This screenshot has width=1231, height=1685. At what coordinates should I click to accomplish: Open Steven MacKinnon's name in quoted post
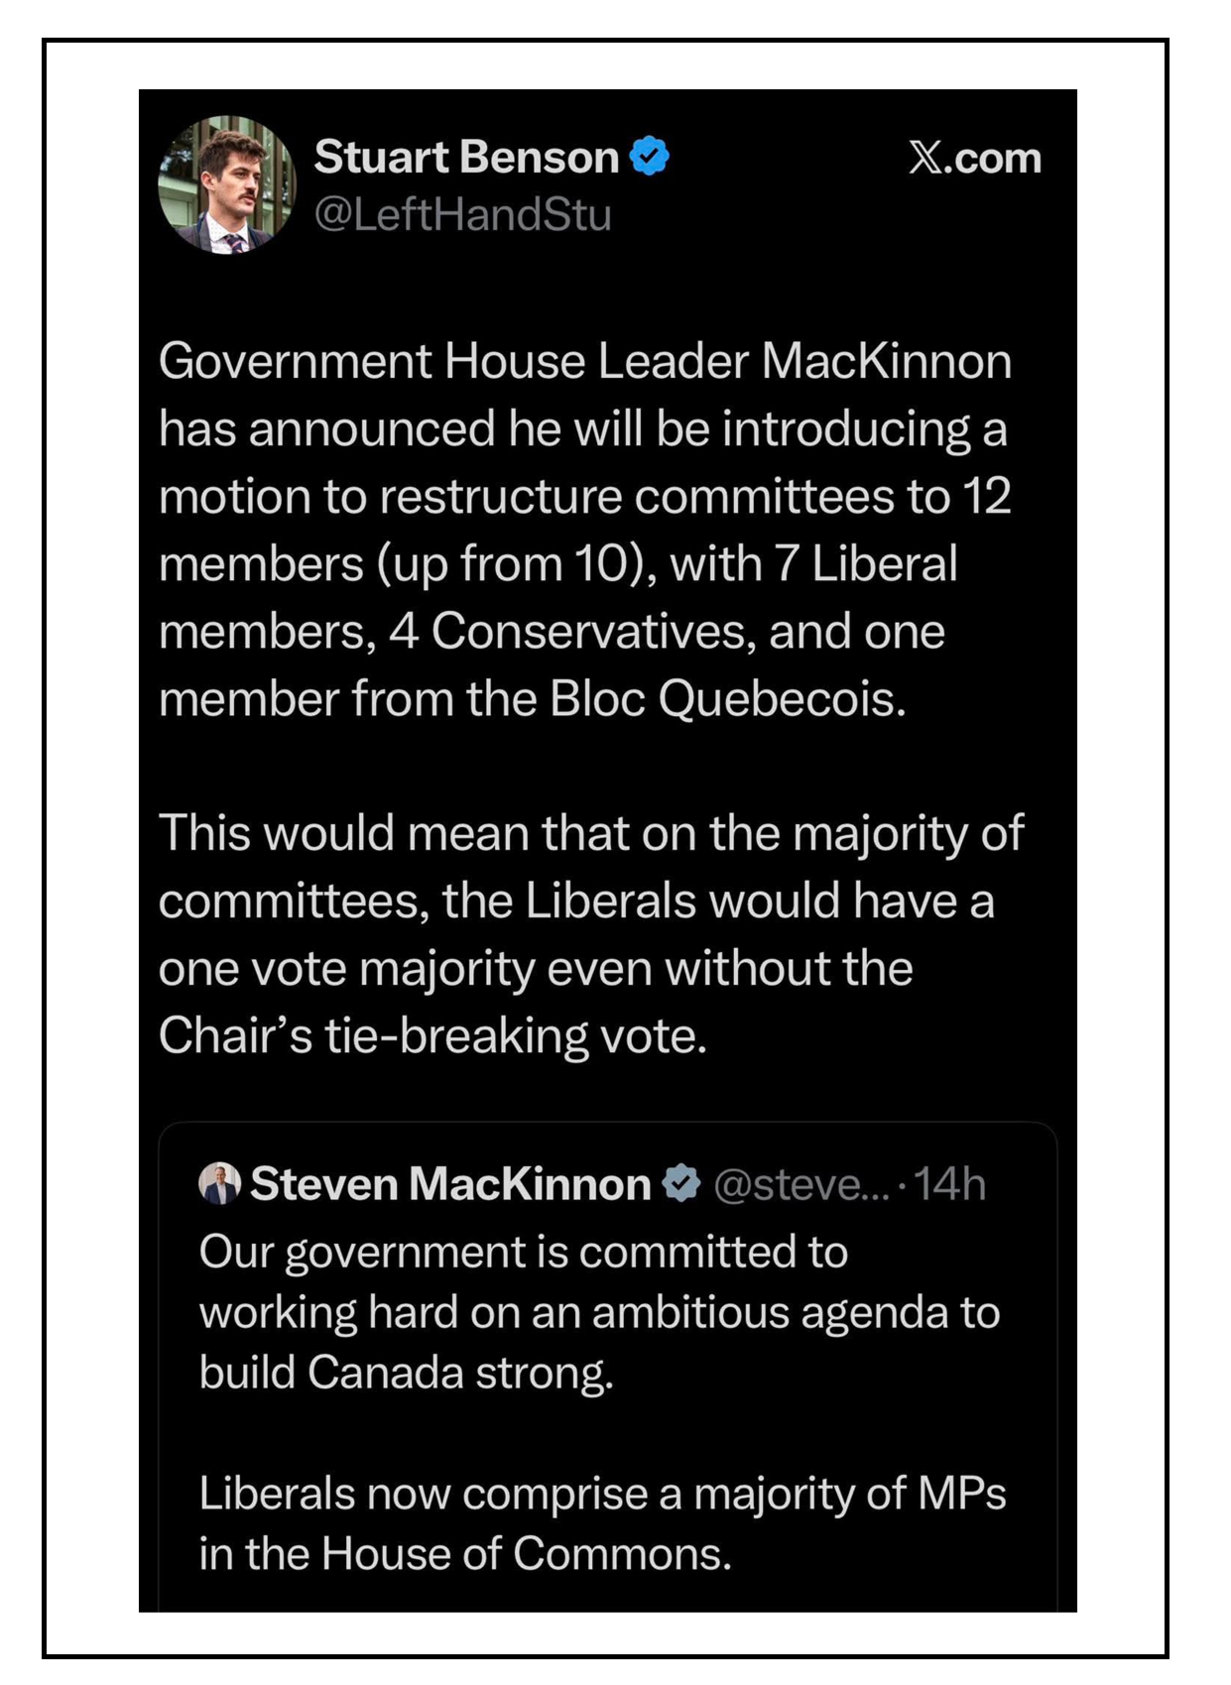[x=450, y=1184]
